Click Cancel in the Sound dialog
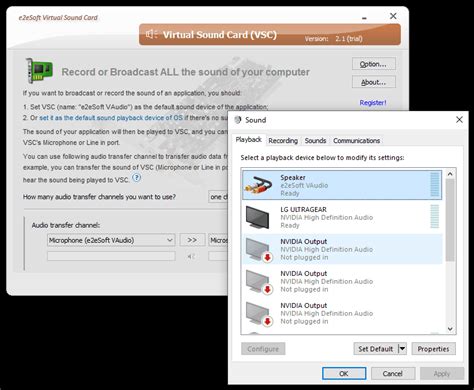Image resolution: width=474 pixels, height=390 pixels. pyautogui.click(x=393, y=373)
